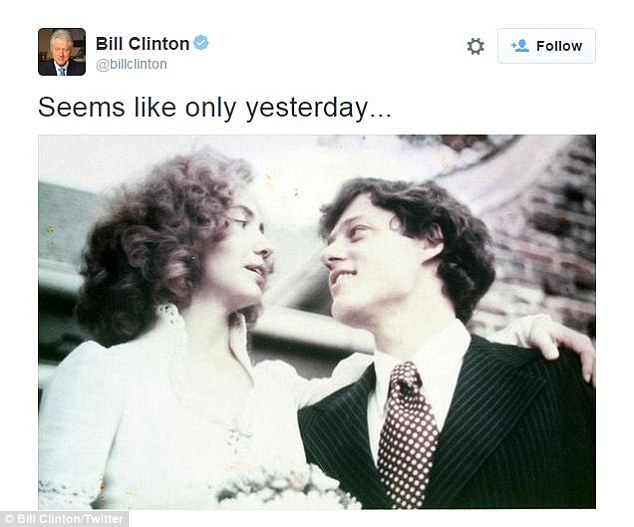Click Bill Clinton's profile avatar

[x=61, y=52]
